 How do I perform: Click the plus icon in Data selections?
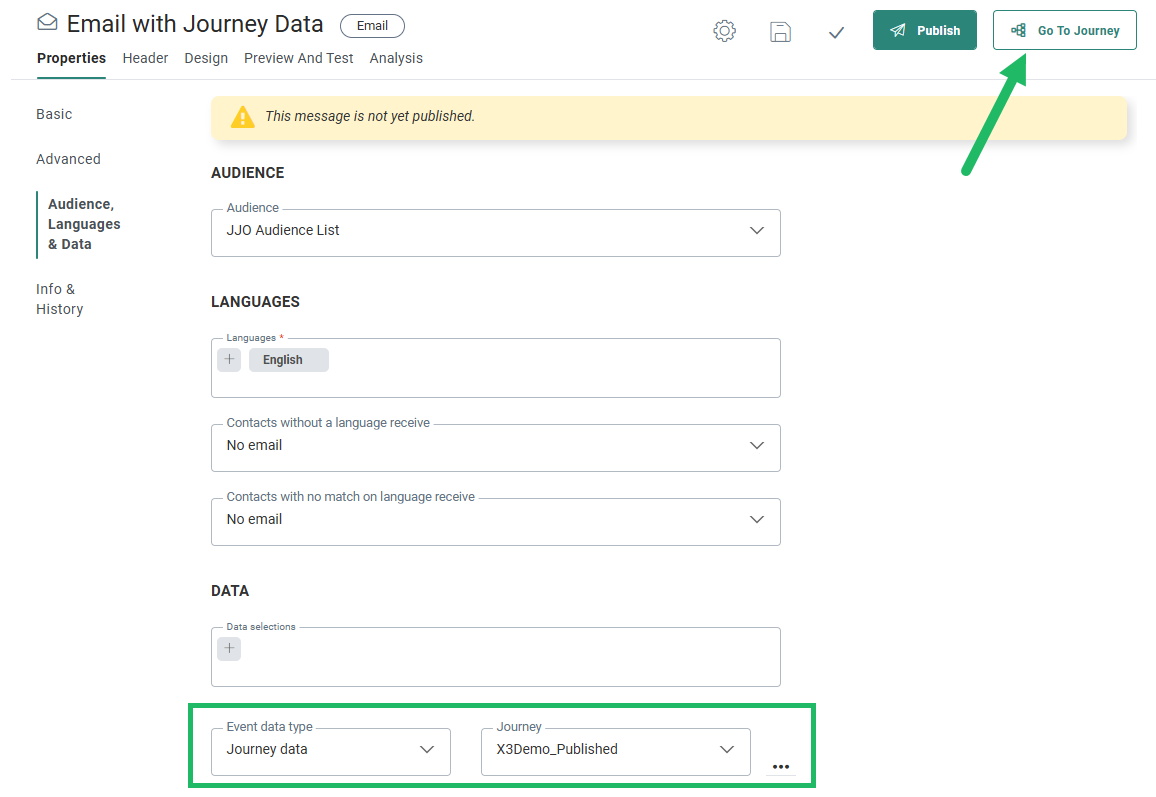point(229,649)
